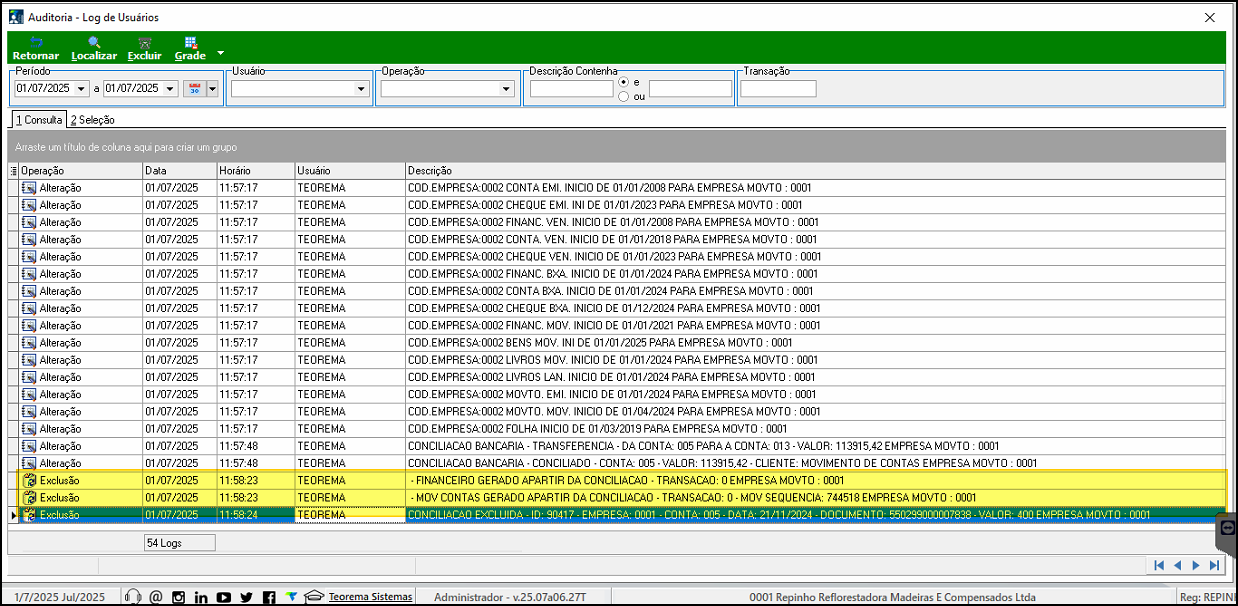This screenshot has height=606, width=1238.
Task: Click Alteração icon in CONTA. VEN. row
Action: point(29,239)
